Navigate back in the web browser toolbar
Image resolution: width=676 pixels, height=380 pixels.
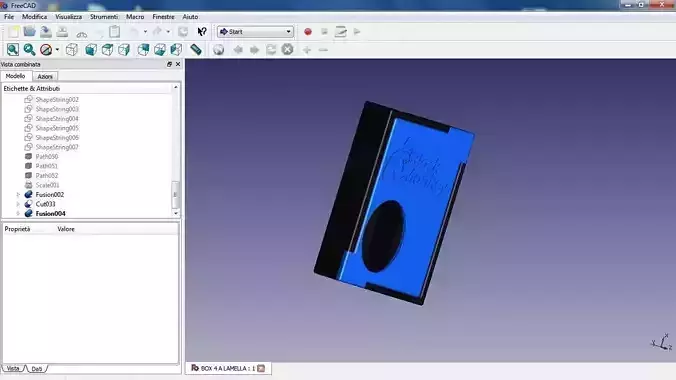pos(238,50)
